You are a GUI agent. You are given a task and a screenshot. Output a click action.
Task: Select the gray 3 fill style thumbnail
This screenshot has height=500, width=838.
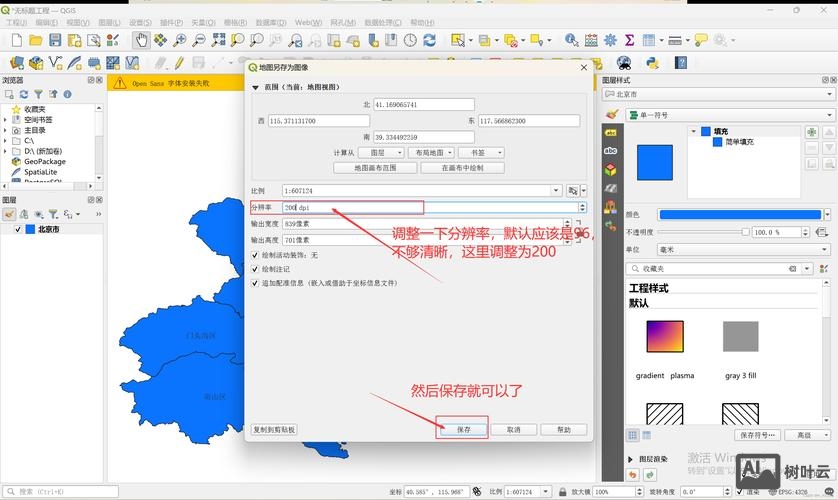[x=741, y=337]
